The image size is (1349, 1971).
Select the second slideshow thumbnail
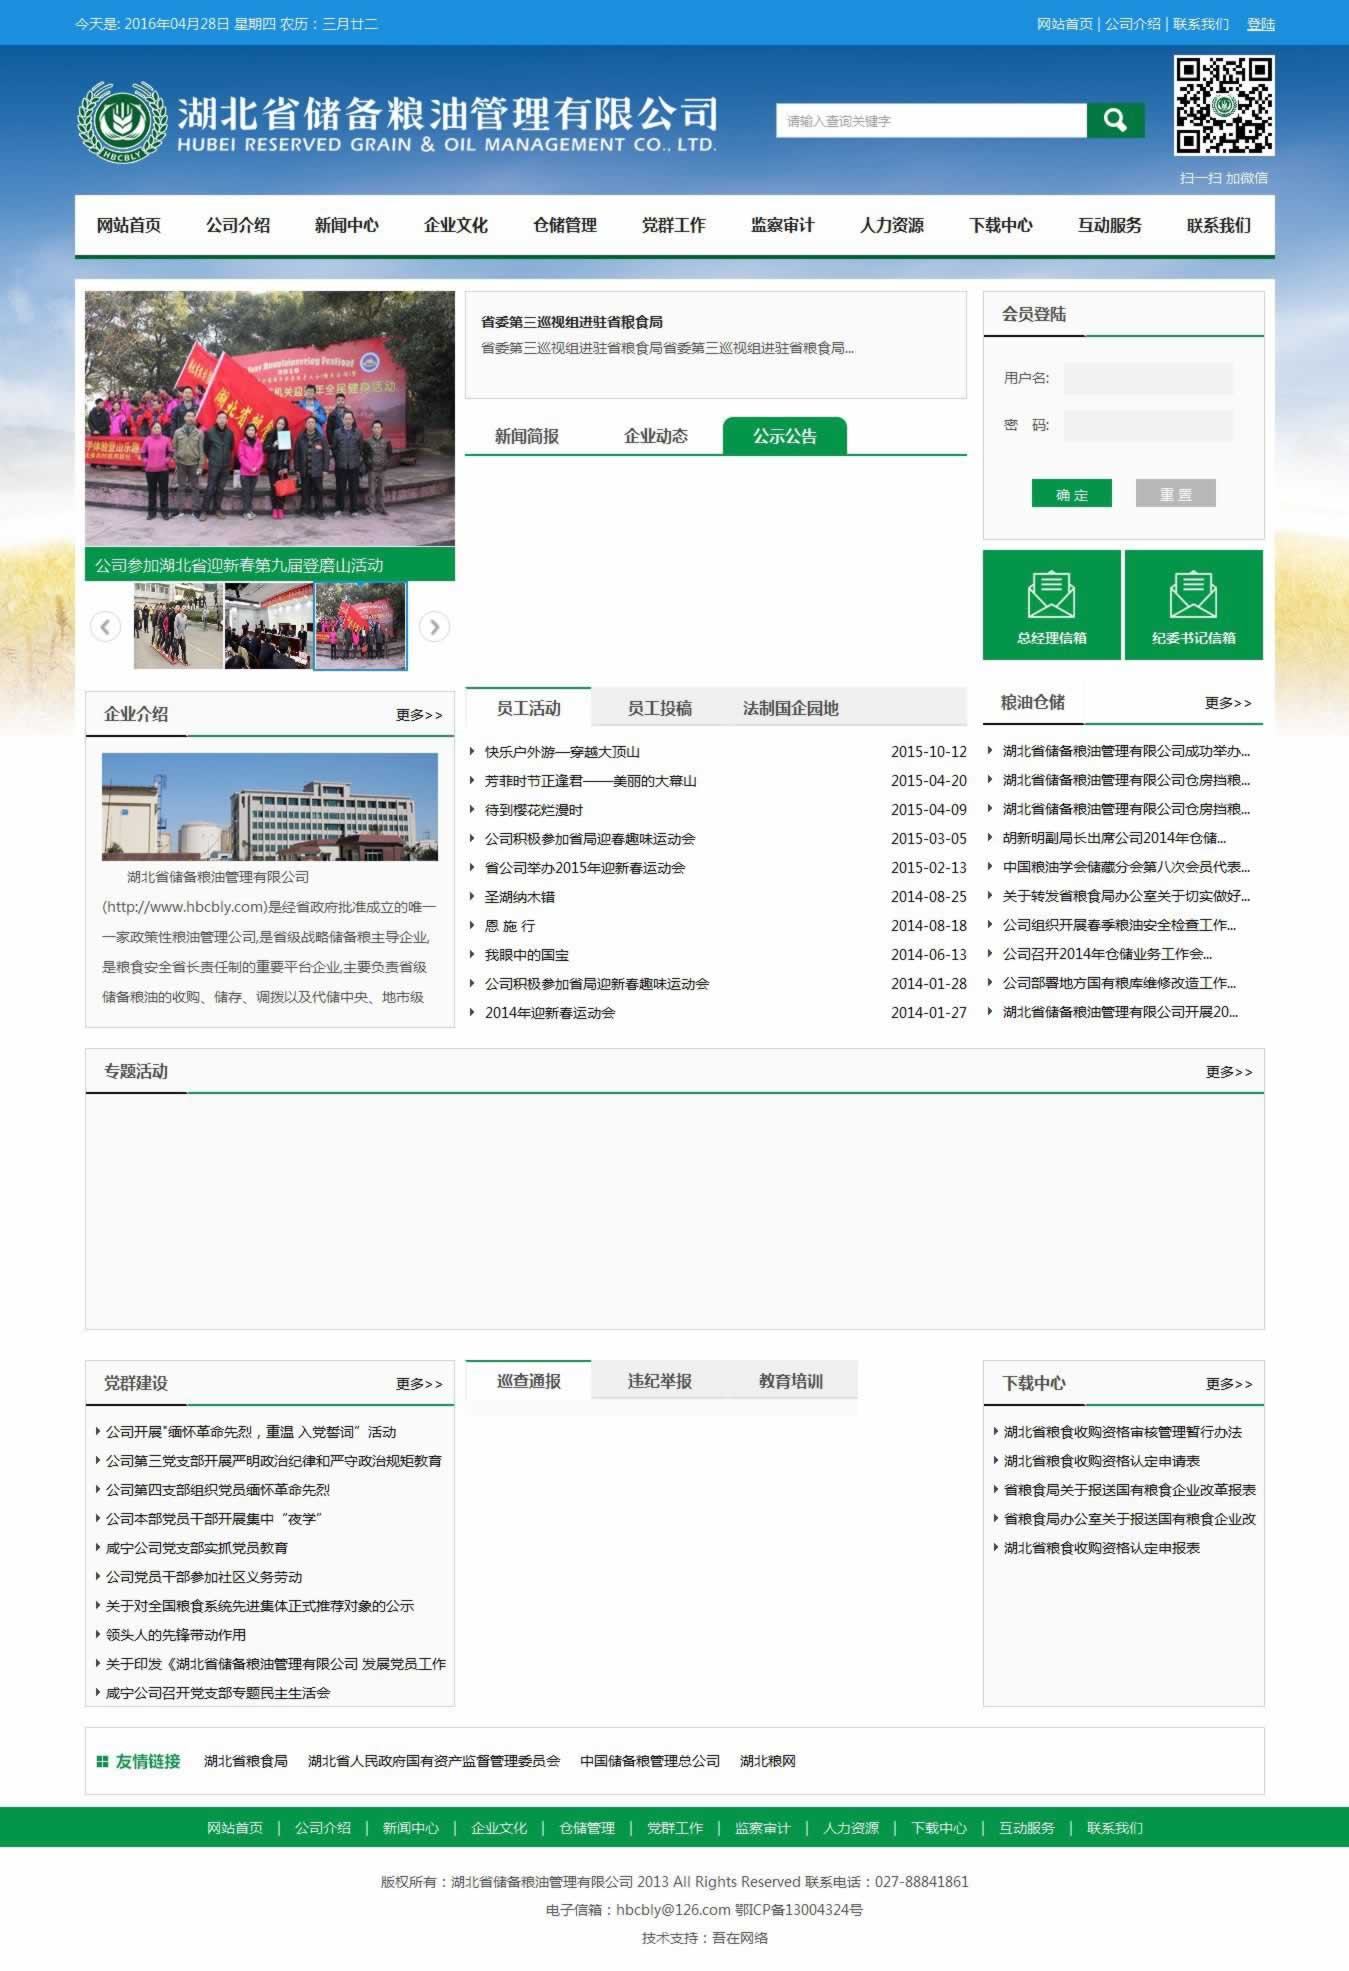pyautogui.click(x=269, y=626)
